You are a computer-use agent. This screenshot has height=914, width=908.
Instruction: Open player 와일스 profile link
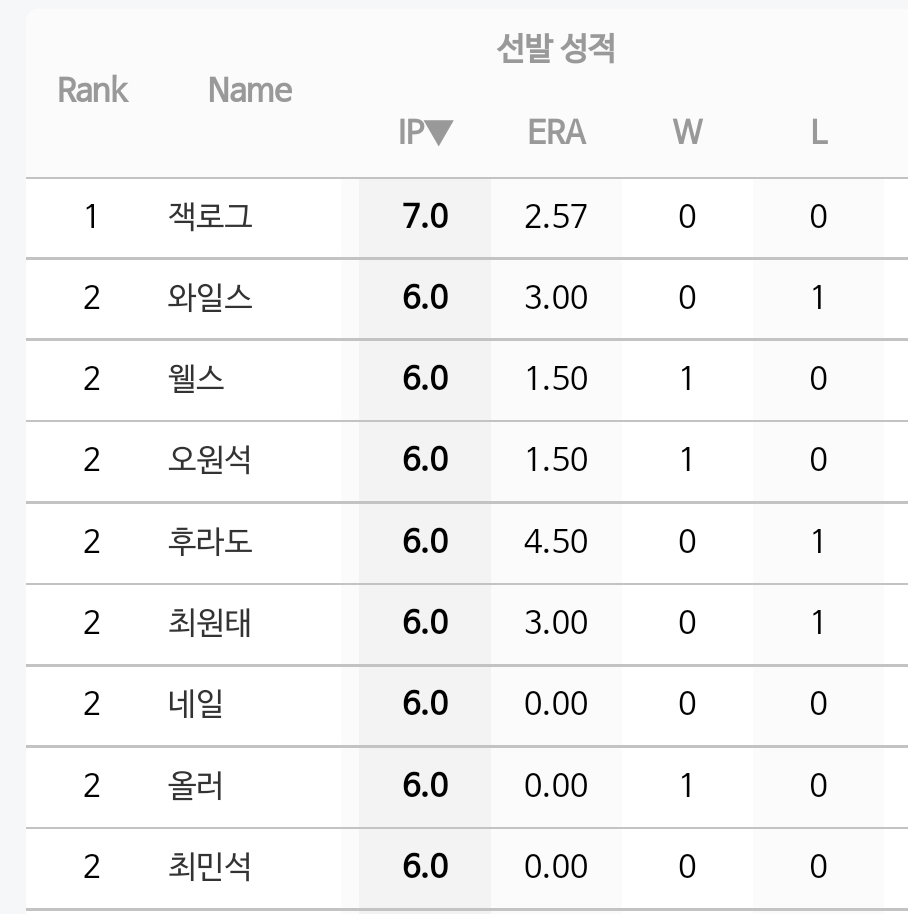[x=210, y=297]
